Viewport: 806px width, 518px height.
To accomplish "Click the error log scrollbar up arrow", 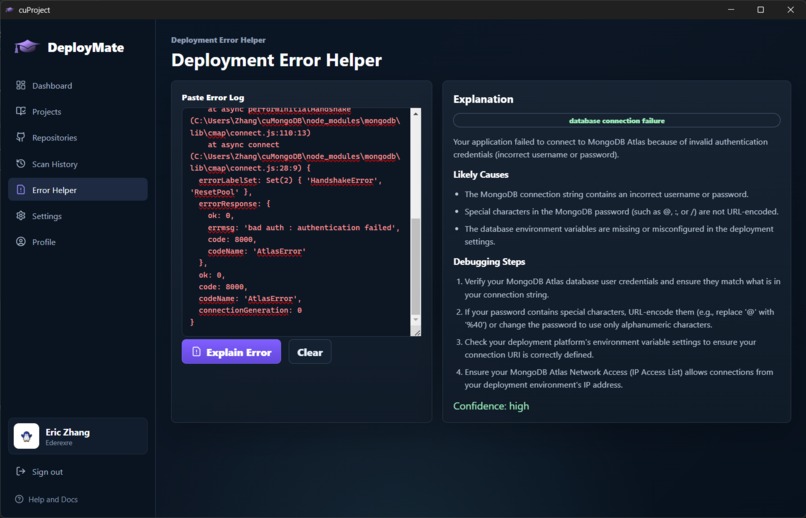I will point(416,113).
